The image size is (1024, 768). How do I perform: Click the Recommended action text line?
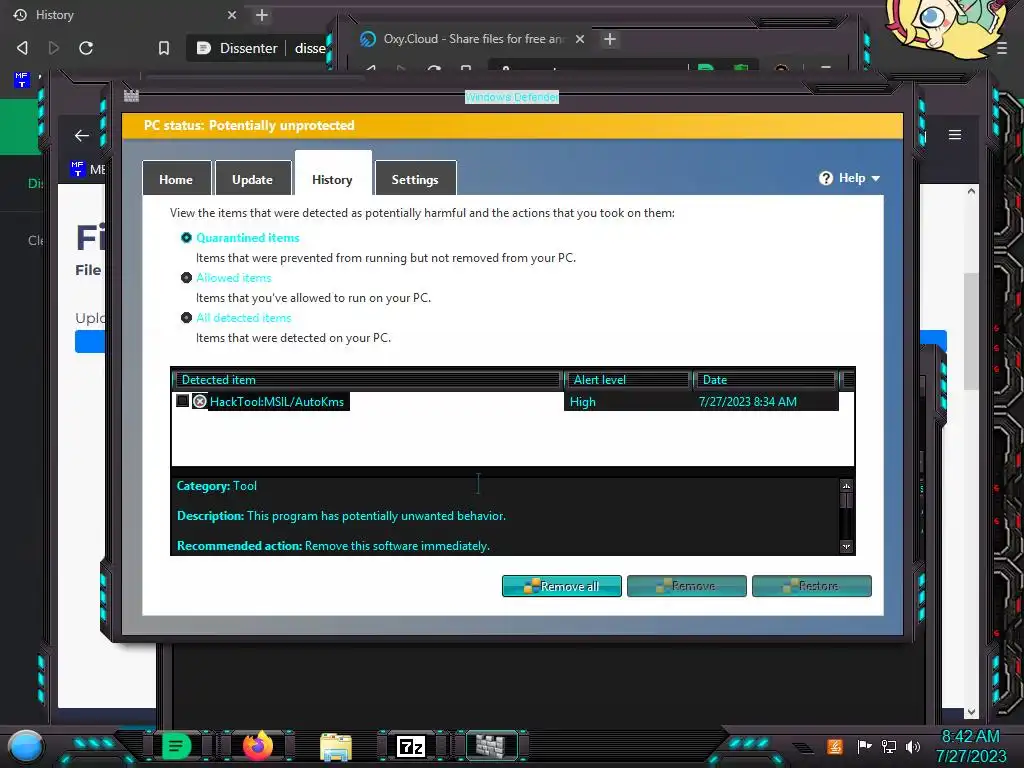point(333,546)
